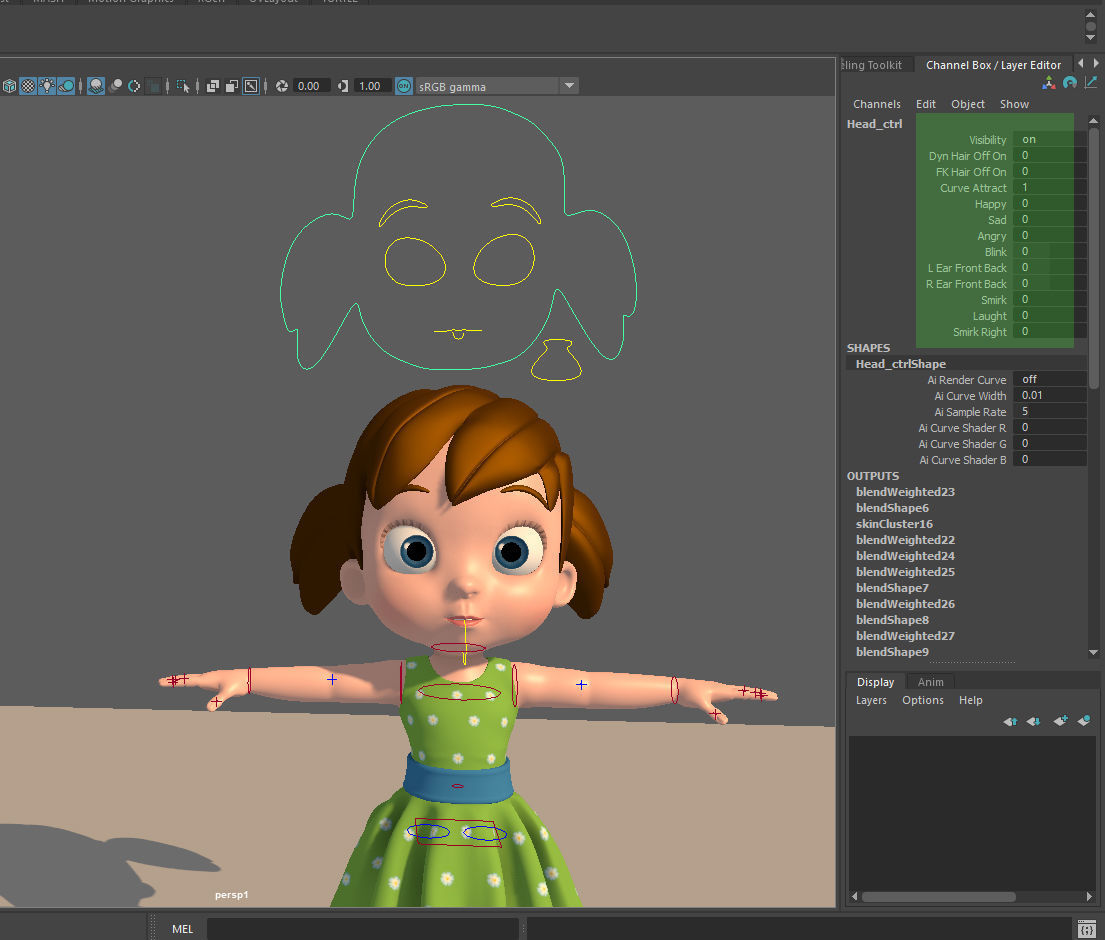The height and width of the screenshot is (940, 1105).
Task: Select the Sad channel label
Action: point(996,220)
